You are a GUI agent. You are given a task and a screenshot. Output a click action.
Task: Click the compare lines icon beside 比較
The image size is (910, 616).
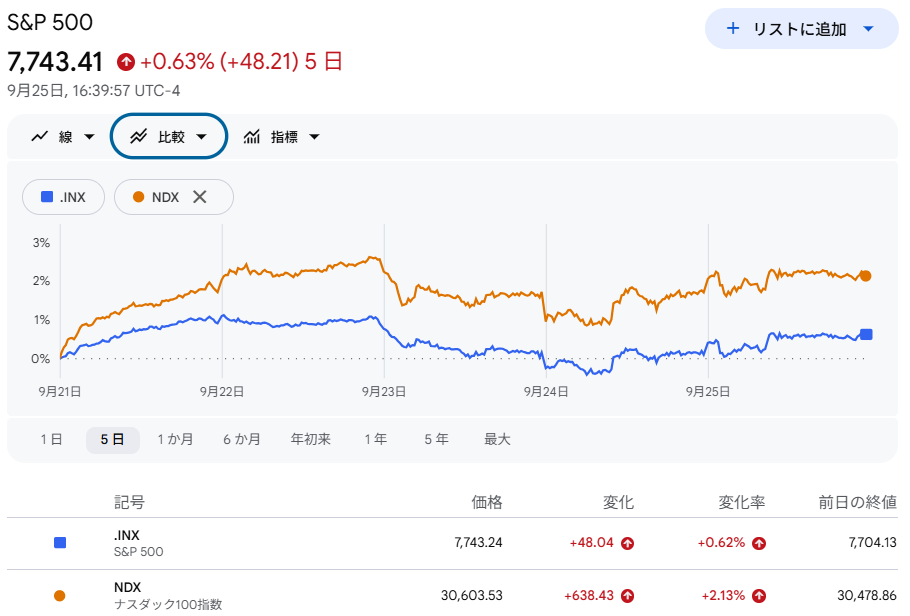click(138, 136)
